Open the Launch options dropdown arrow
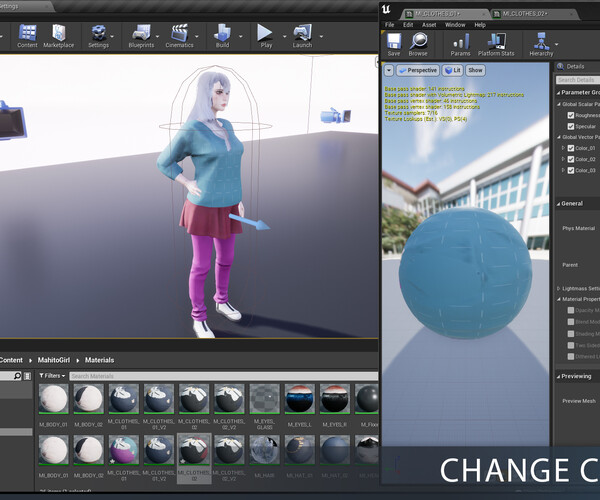 pyautogui.click(x=321, y=37)
